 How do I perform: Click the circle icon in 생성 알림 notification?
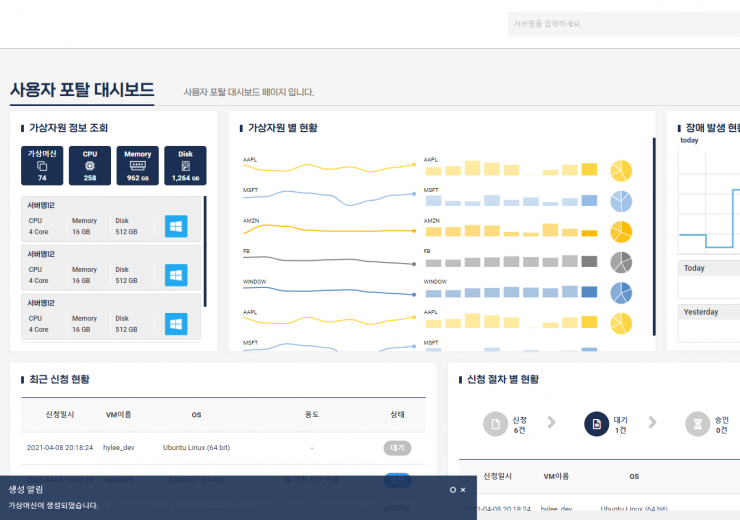[452, 490]
